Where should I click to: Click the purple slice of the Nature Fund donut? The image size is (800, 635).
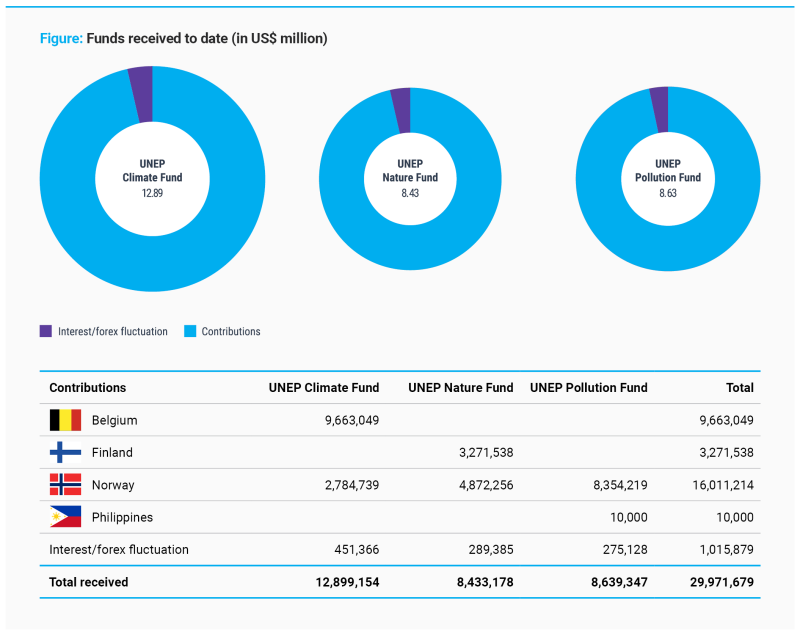pos(402,110)
